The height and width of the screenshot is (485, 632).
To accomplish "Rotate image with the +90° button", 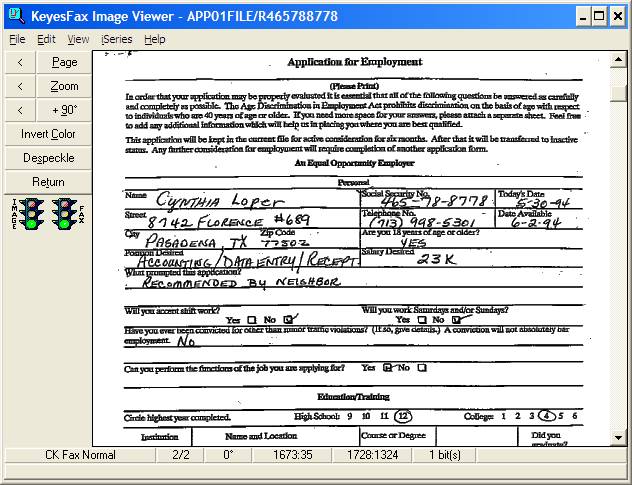I will [64, 110].
